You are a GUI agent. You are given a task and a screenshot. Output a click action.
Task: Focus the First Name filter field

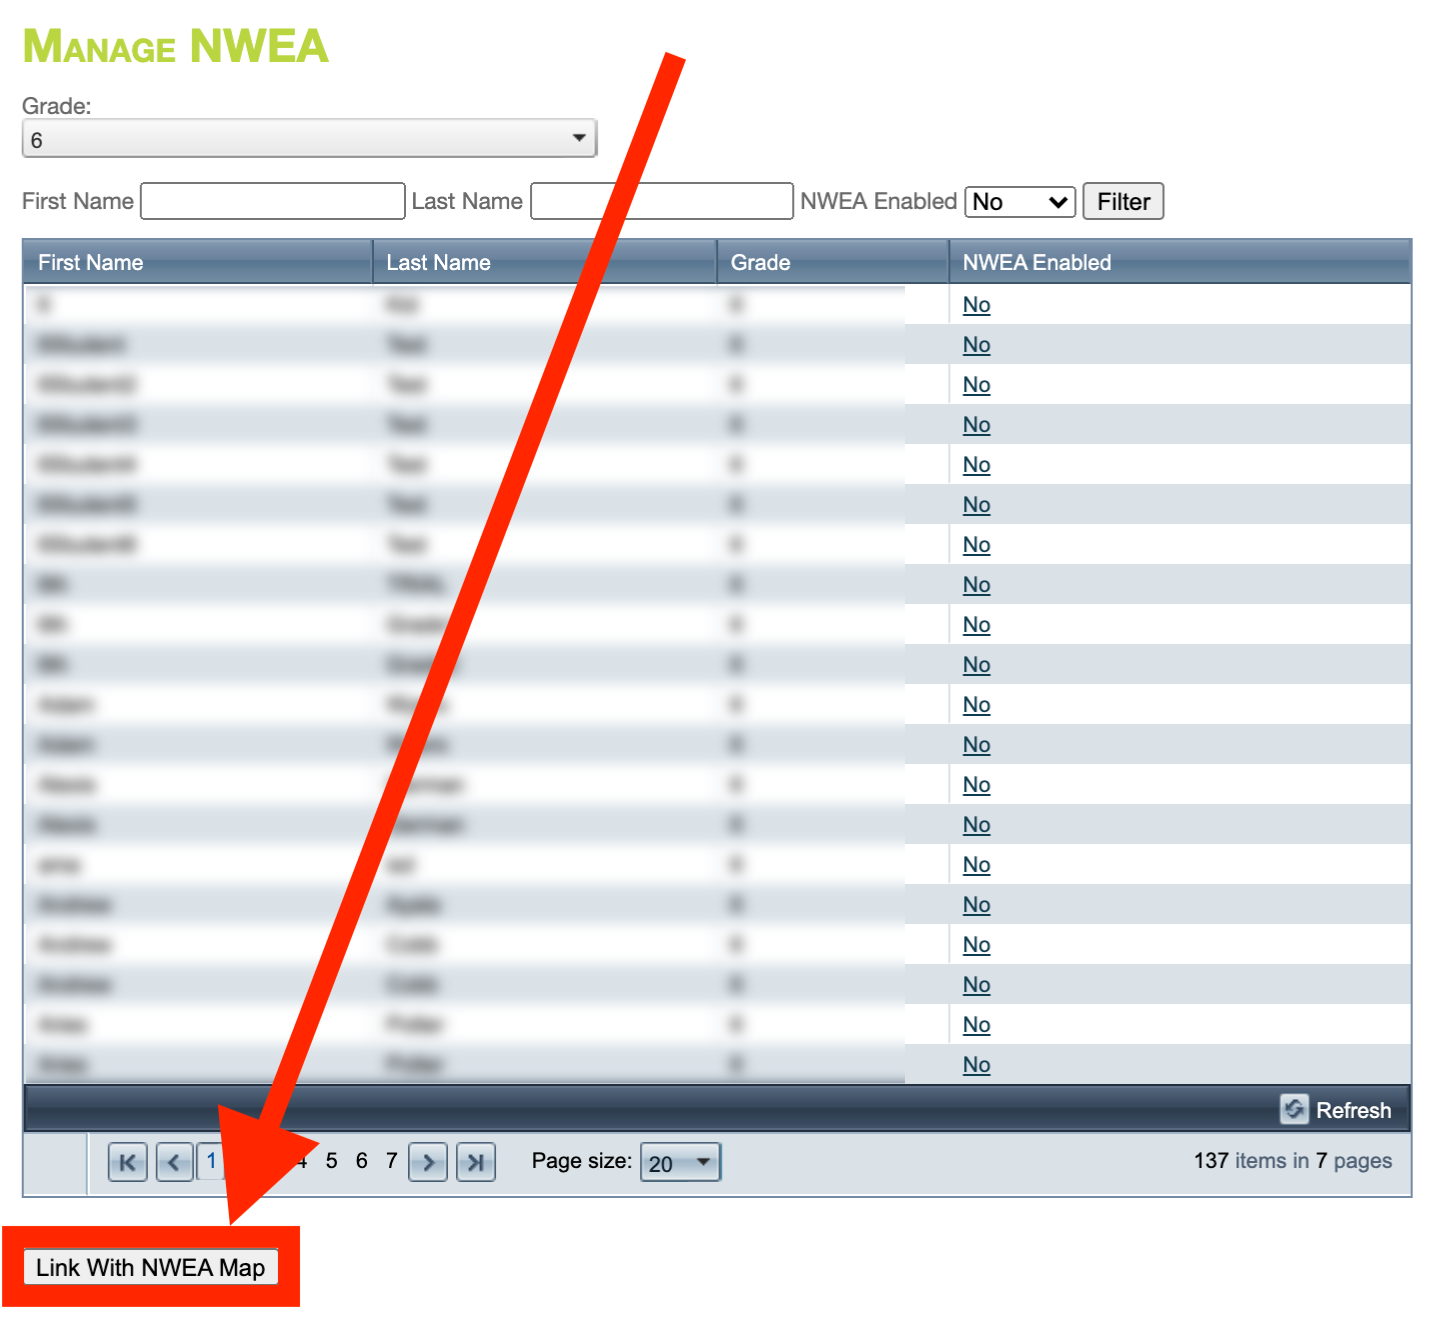coord(273,201)
